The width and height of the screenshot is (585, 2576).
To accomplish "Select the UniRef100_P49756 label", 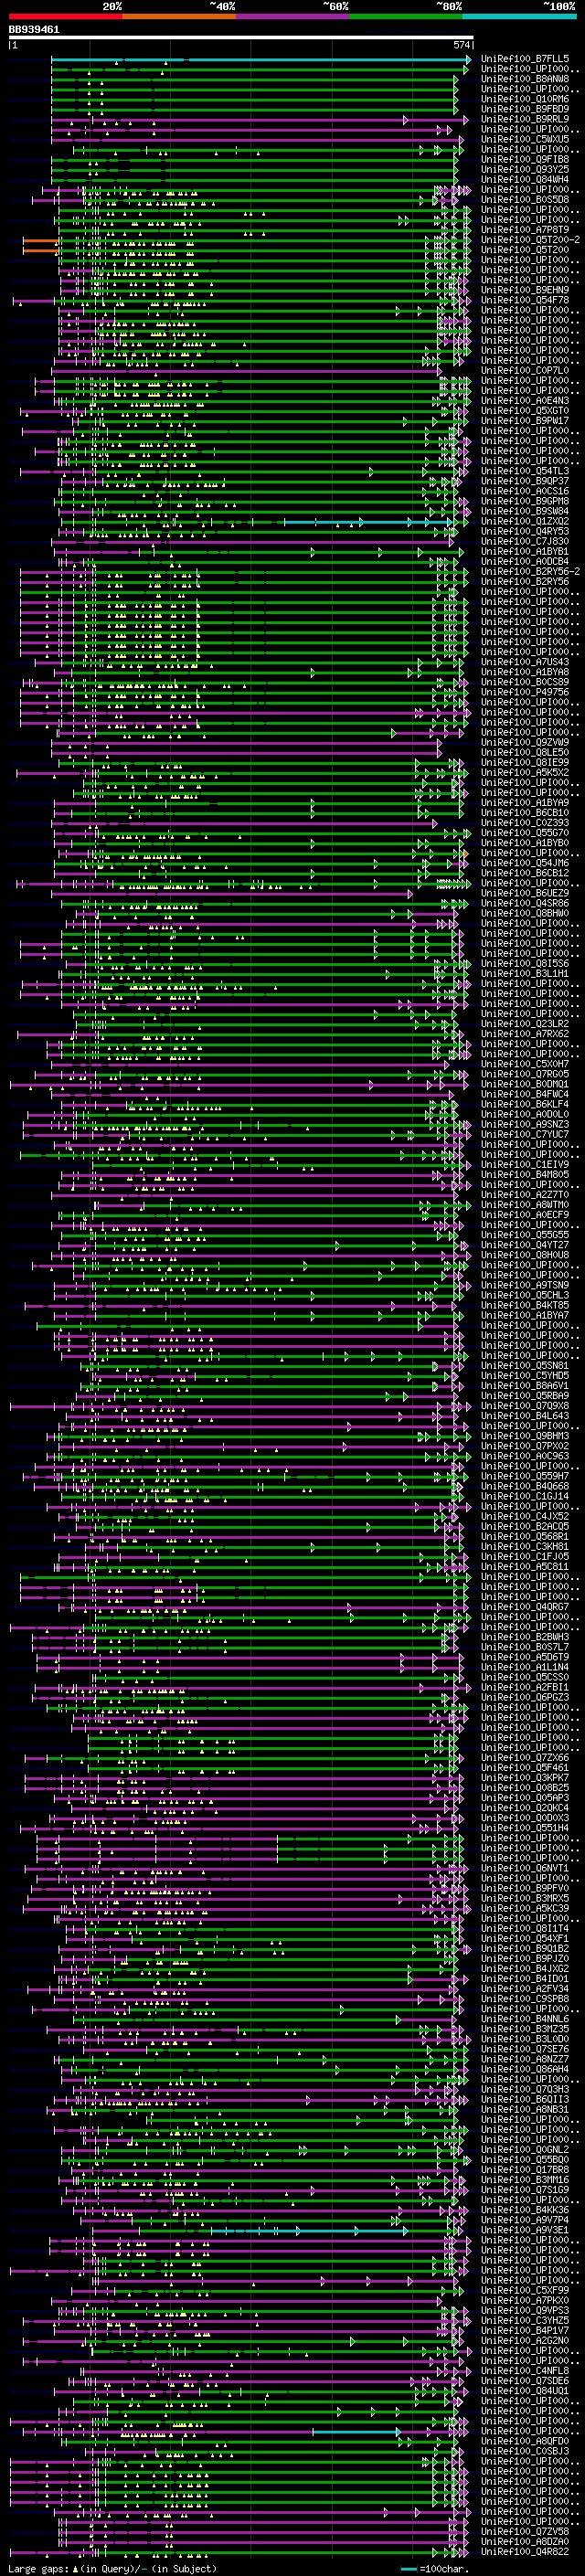I will pyautogui.click(x=525, y=692).
